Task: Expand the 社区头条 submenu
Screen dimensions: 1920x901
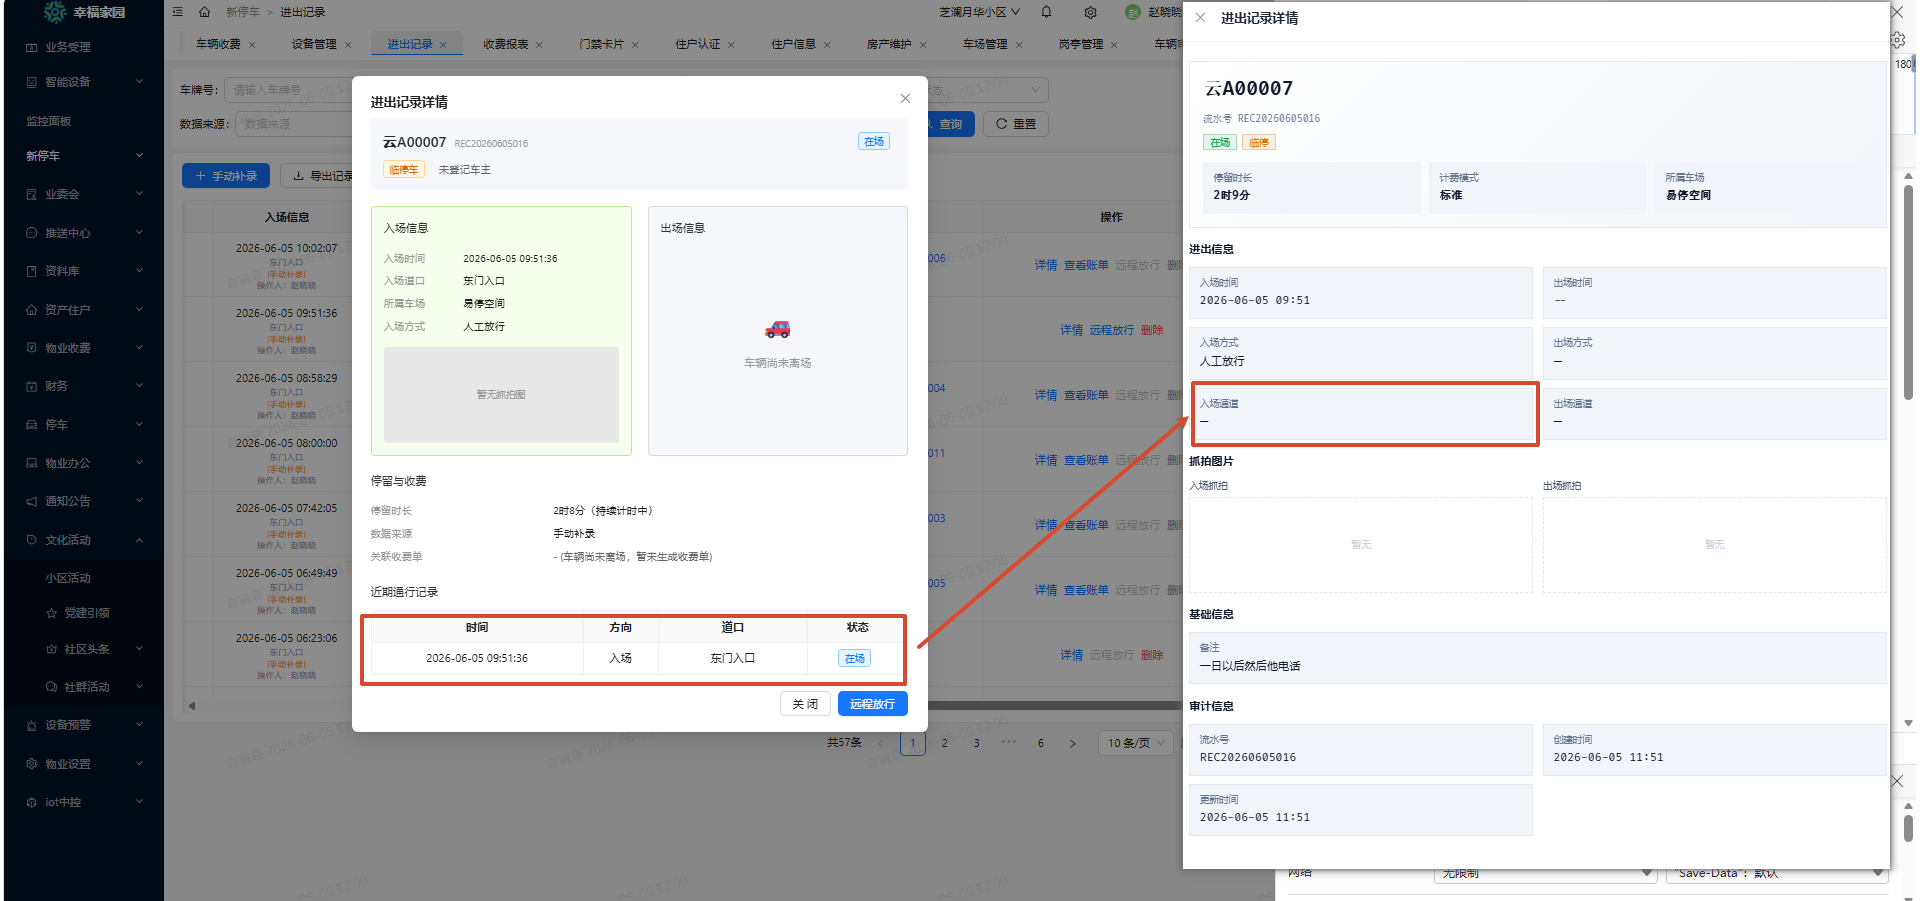Action: tap(139, 649)
